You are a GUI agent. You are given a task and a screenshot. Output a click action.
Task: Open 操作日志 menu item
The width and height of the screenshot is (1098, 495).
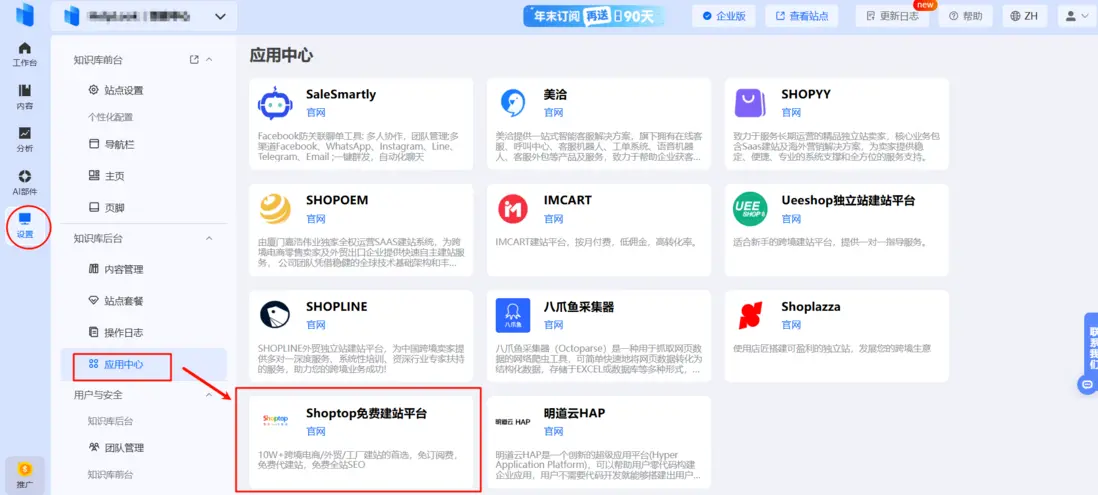pyautogui.click(x=116, y=333)
